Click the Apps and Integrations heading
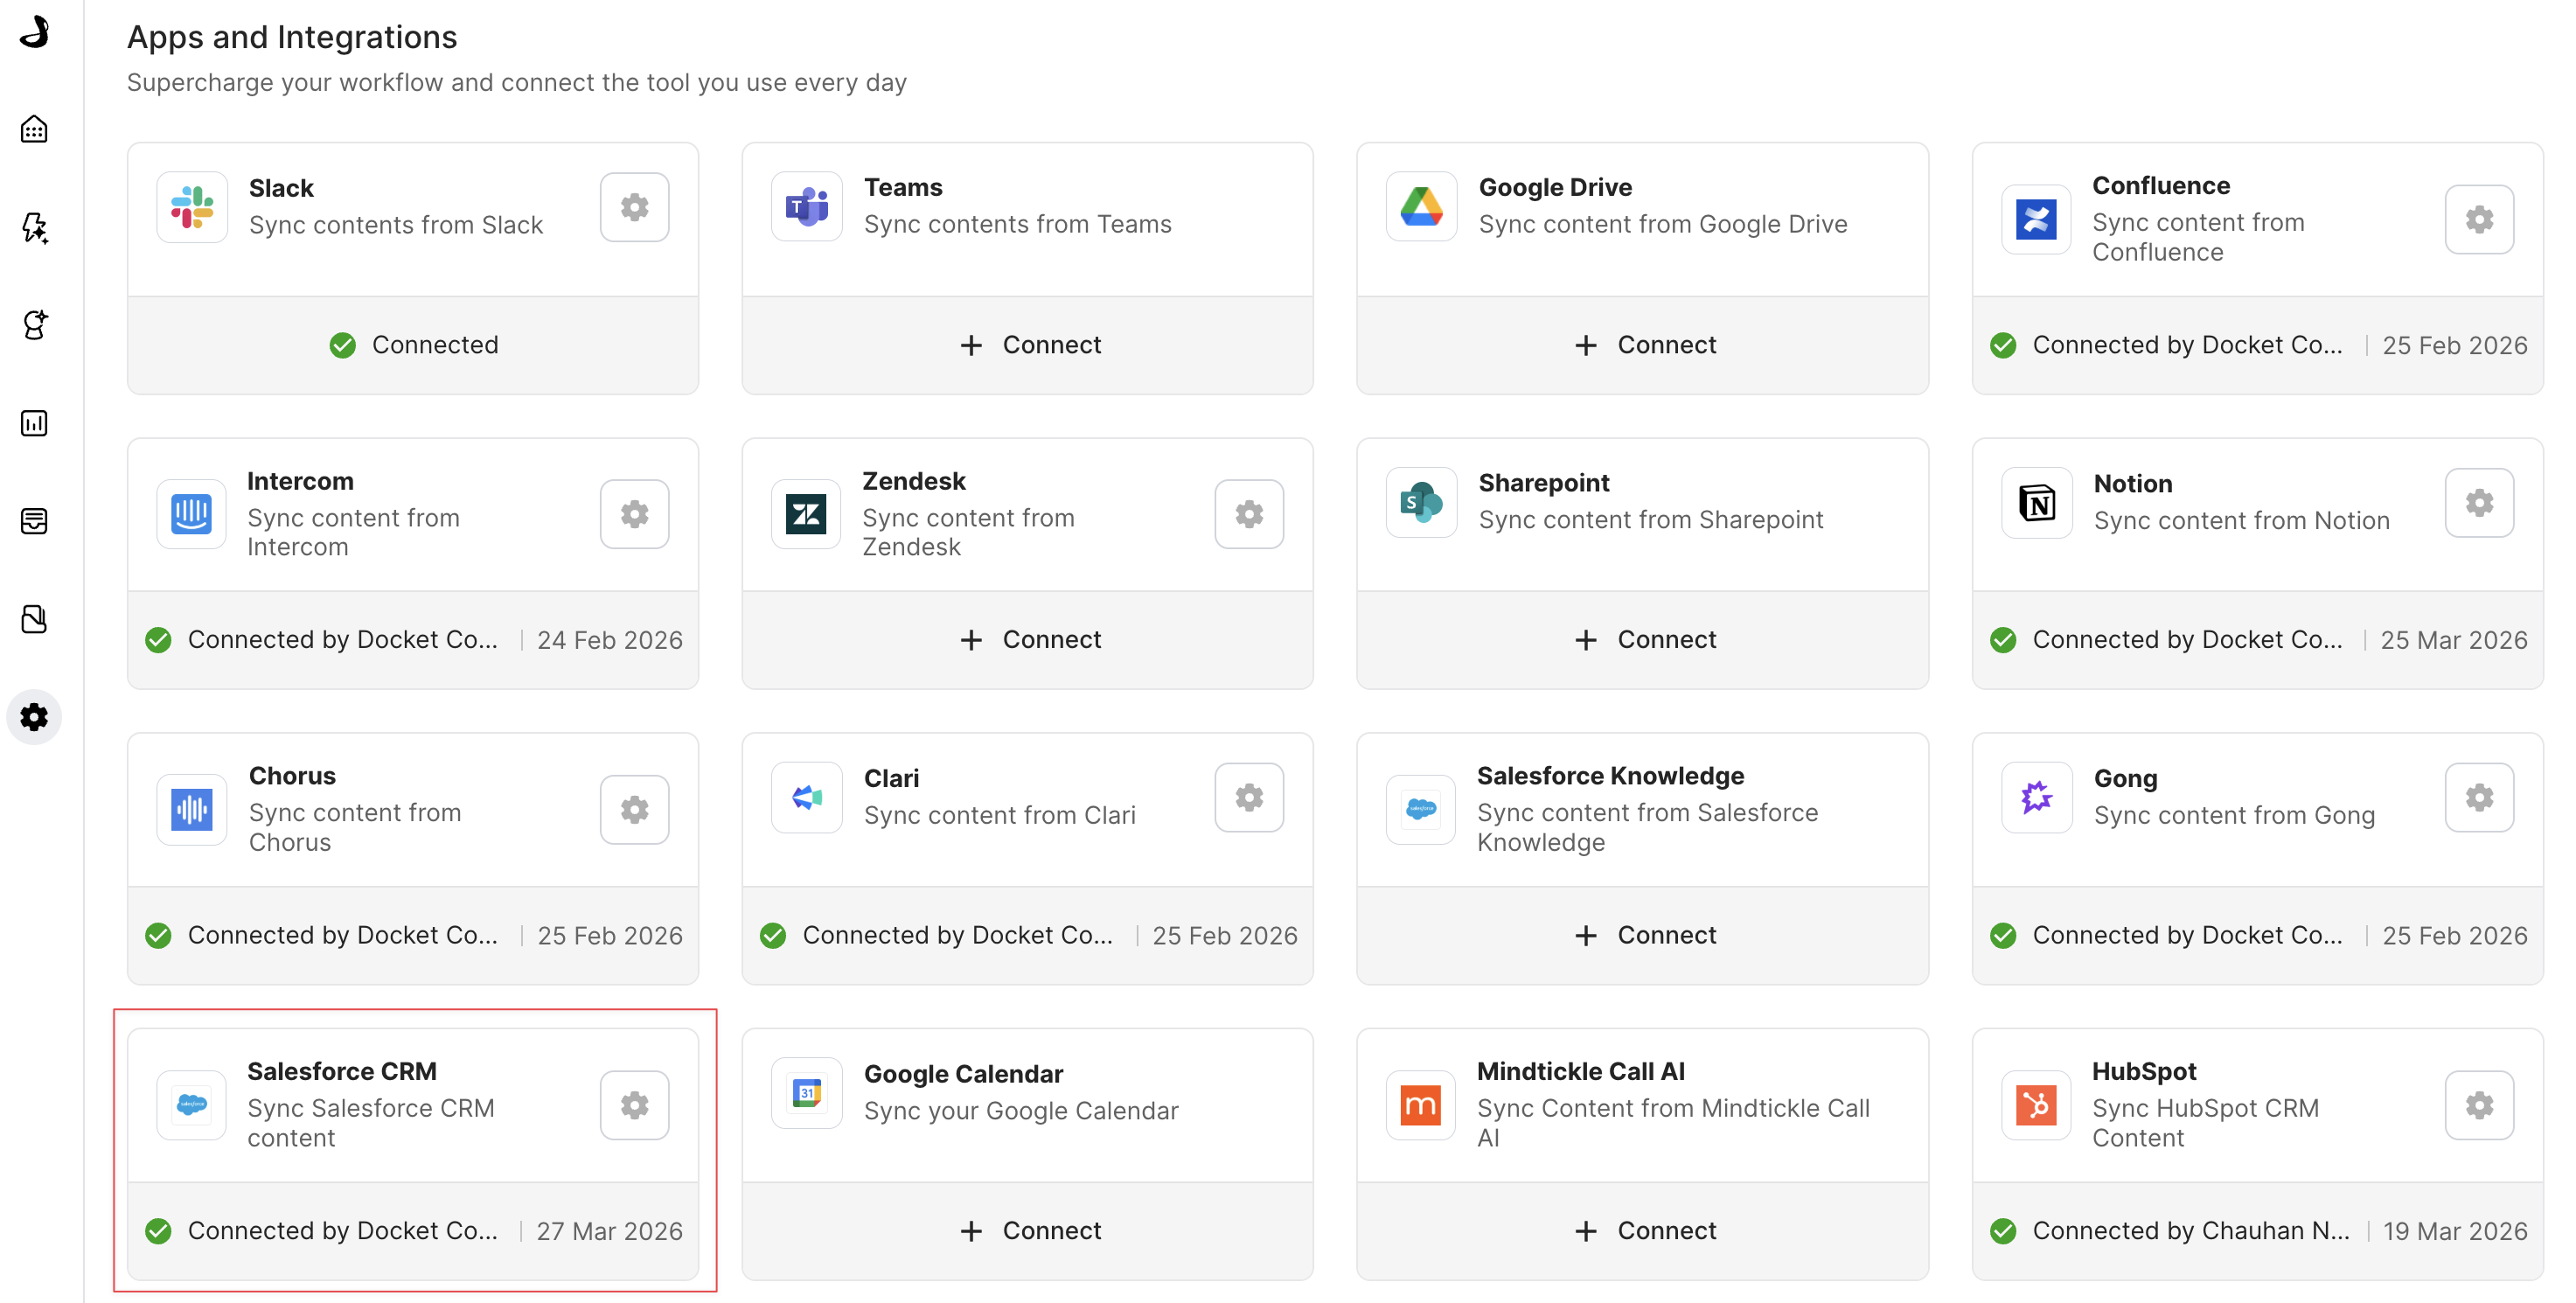2576x1303 pixels. pyautogui.click(x=292, y=36)
